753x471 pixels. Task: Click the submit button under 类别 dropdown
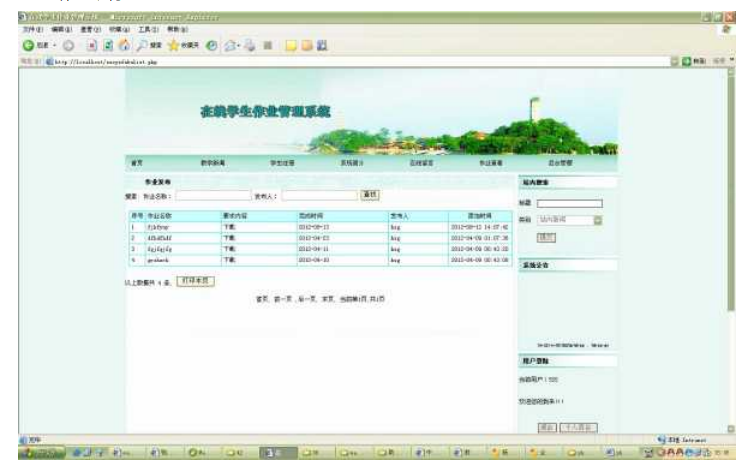coord(546,237)
